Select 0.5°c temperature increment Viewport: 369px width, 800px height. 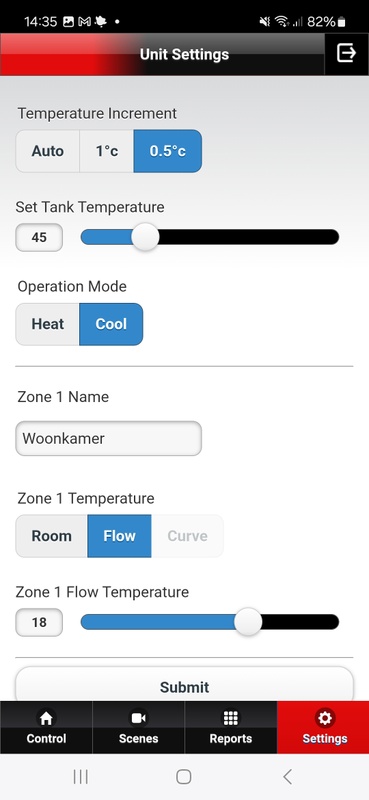(167, 151)
